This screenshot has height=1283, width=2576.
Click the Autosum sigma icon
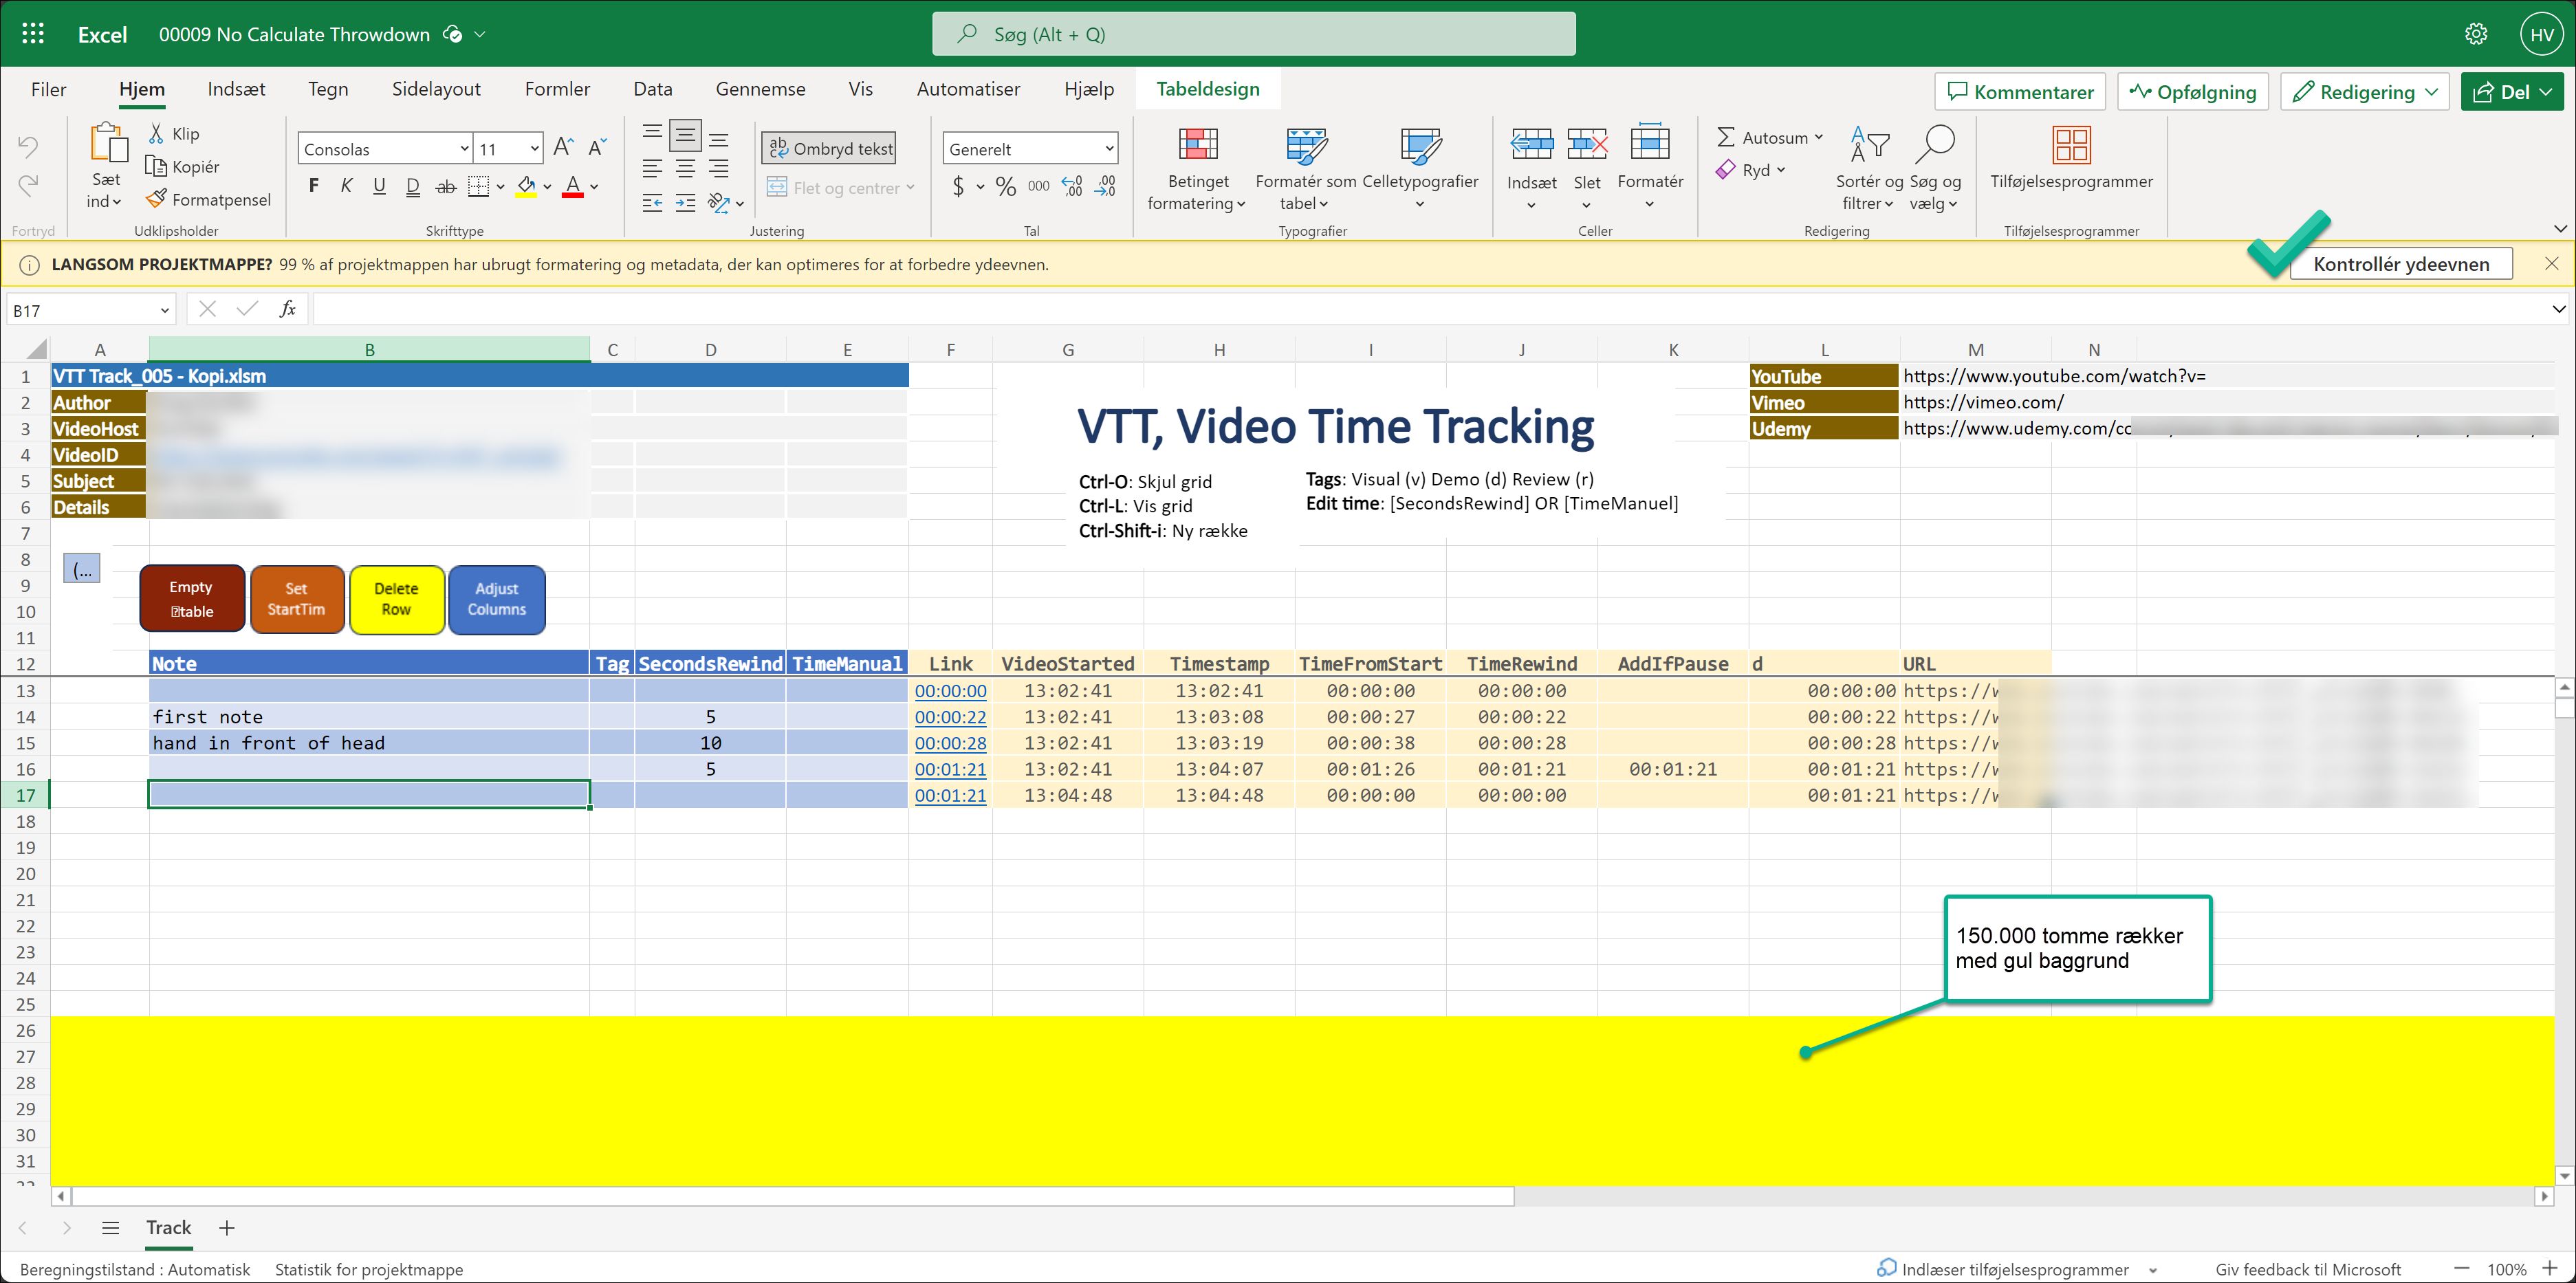coord(1725,137)
